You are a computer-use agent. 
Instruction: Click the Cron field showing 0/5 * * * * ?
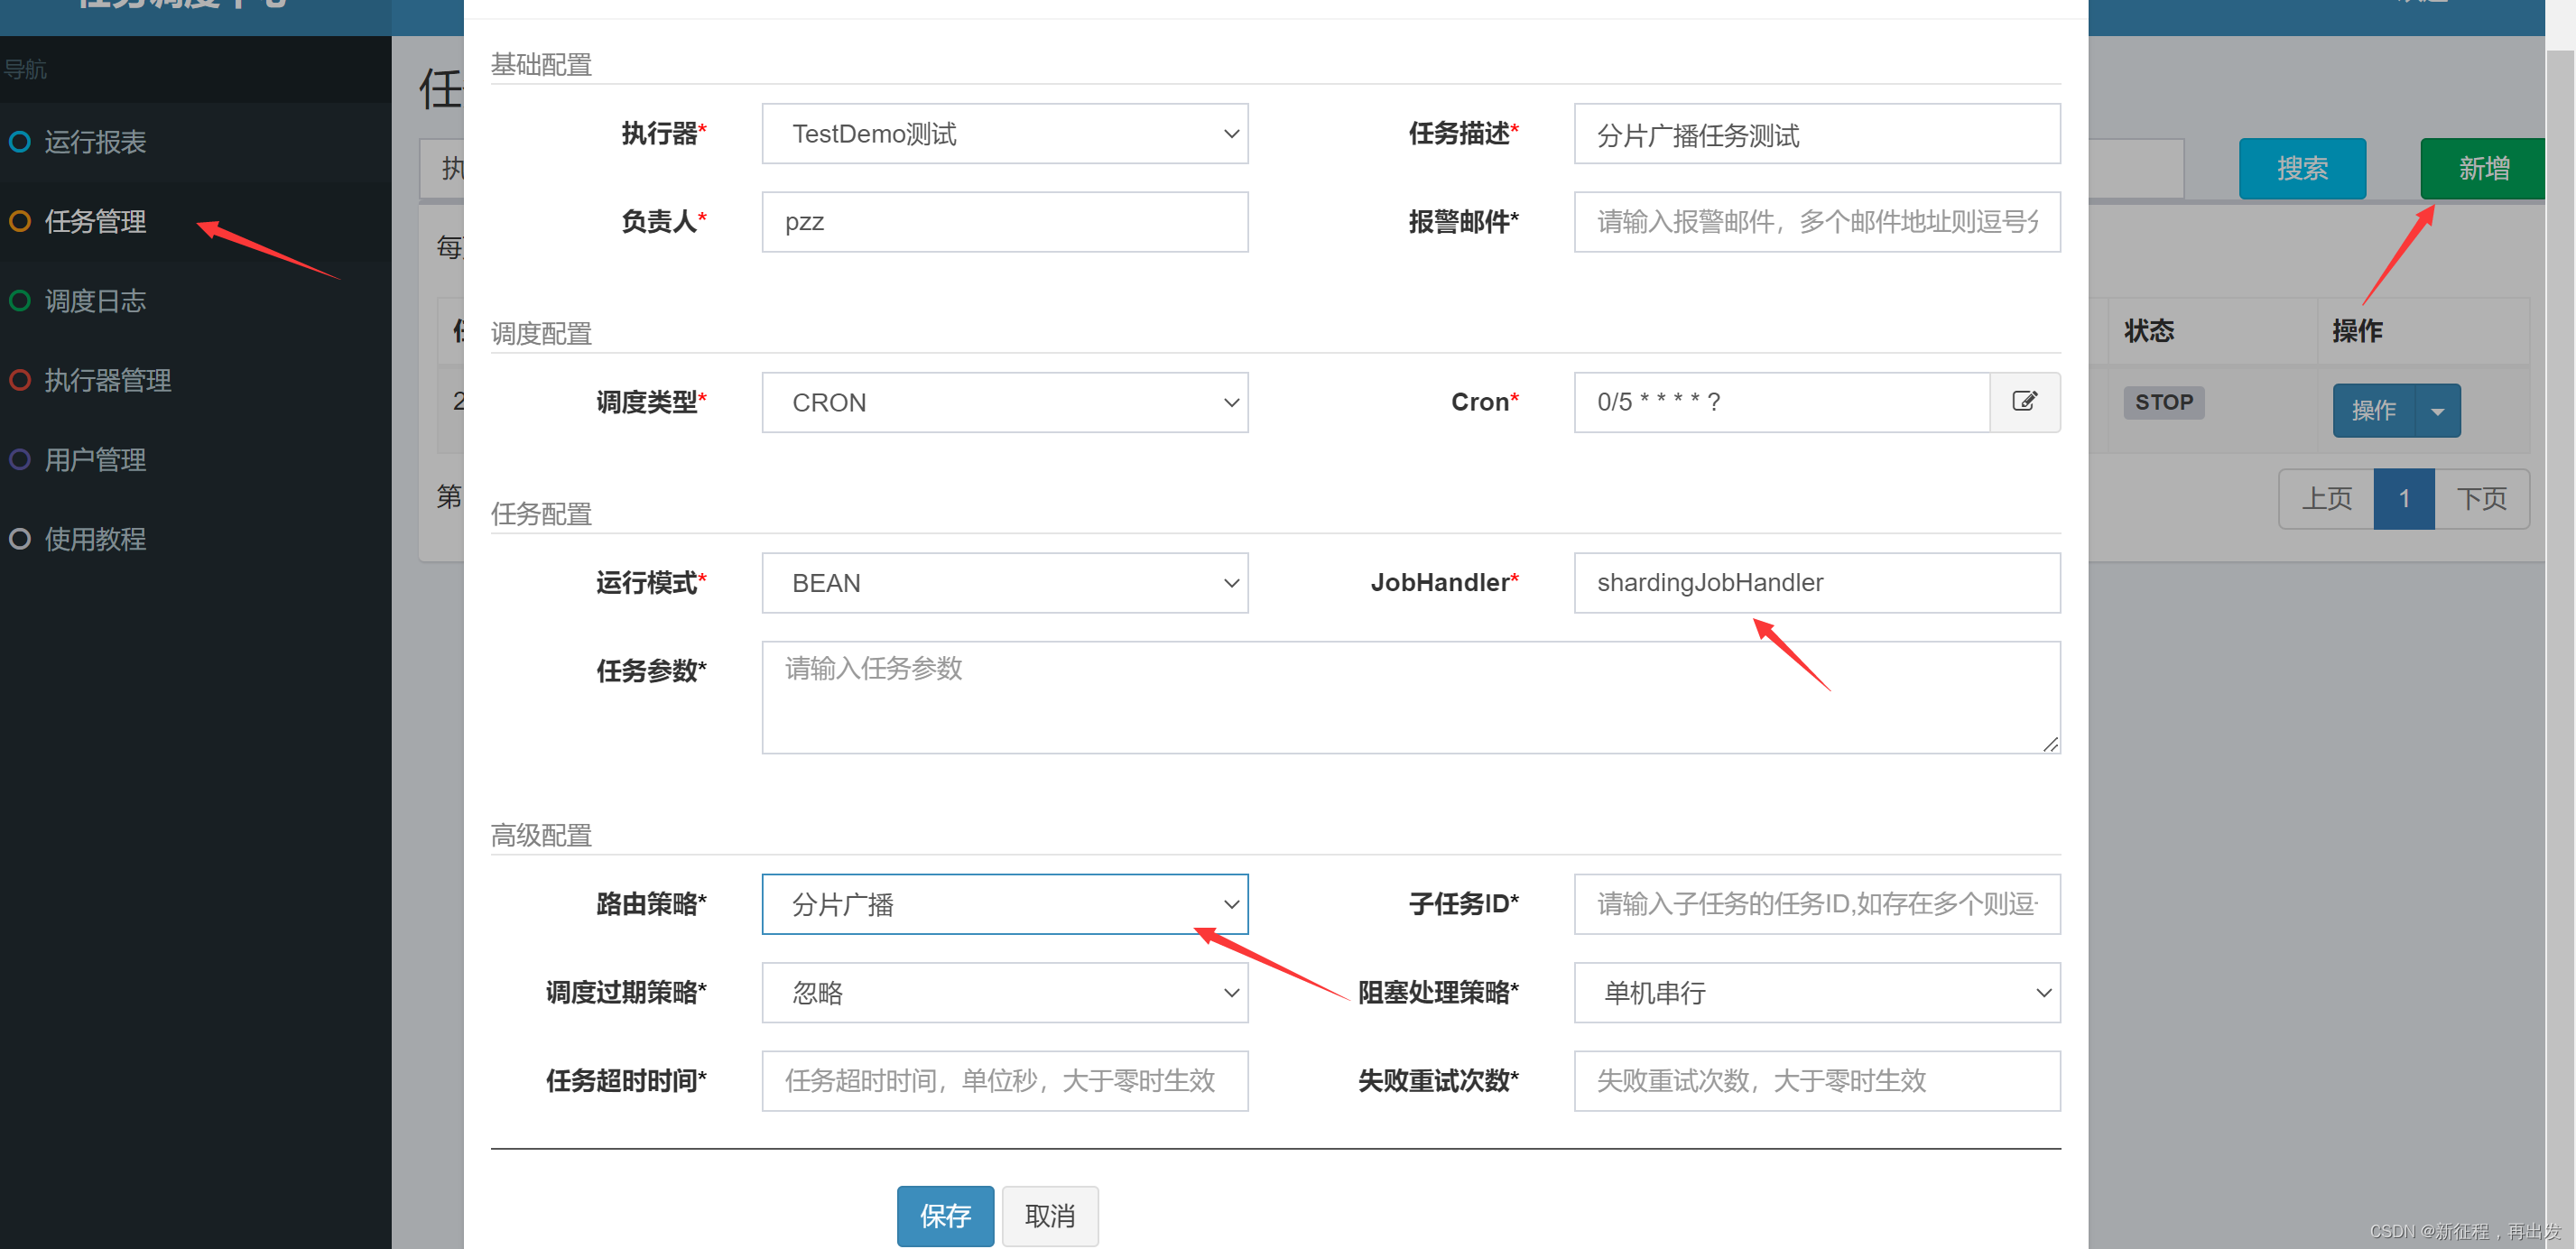1782,403
